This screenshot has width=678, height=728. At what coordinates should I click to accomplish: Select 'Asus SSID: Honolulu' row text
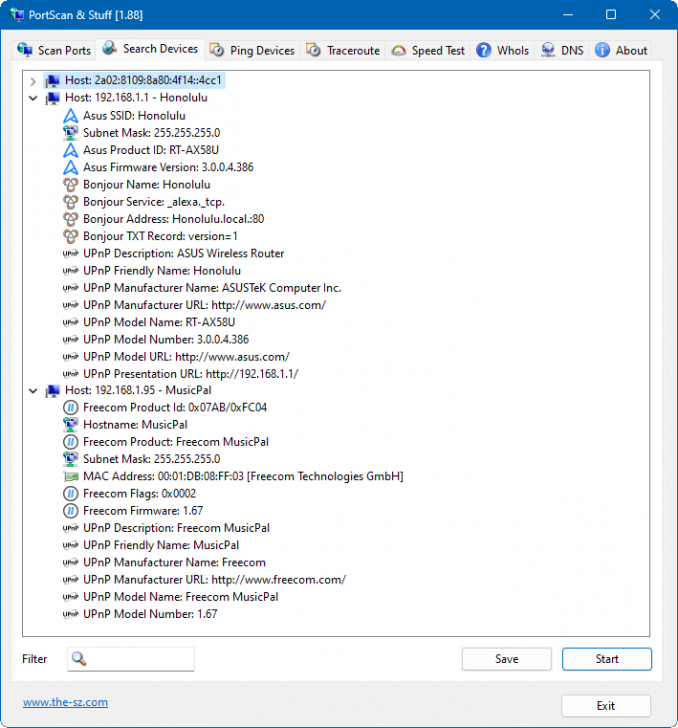coord(134,116)
